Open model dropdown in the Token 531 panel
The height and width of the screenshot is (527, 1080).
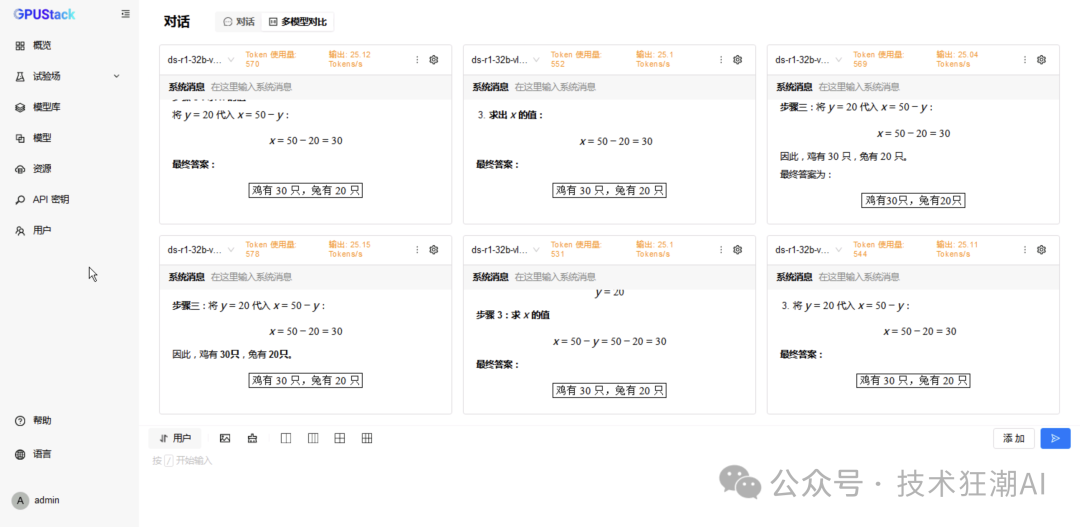505,249
